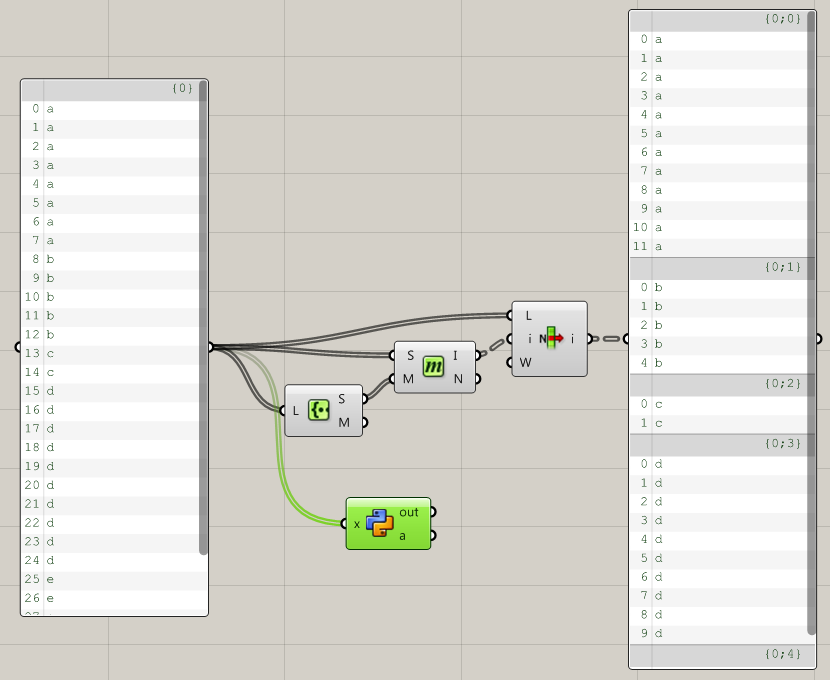
Task: Select row 9 'd' under {0;3} in right panel
Action: [719, 633]
